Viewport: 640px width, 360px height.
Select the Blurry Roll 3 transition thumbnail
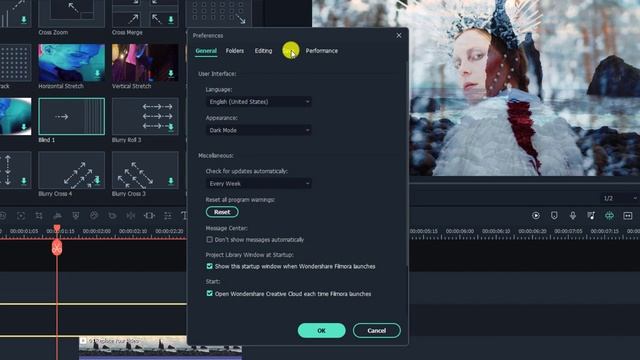145,116
